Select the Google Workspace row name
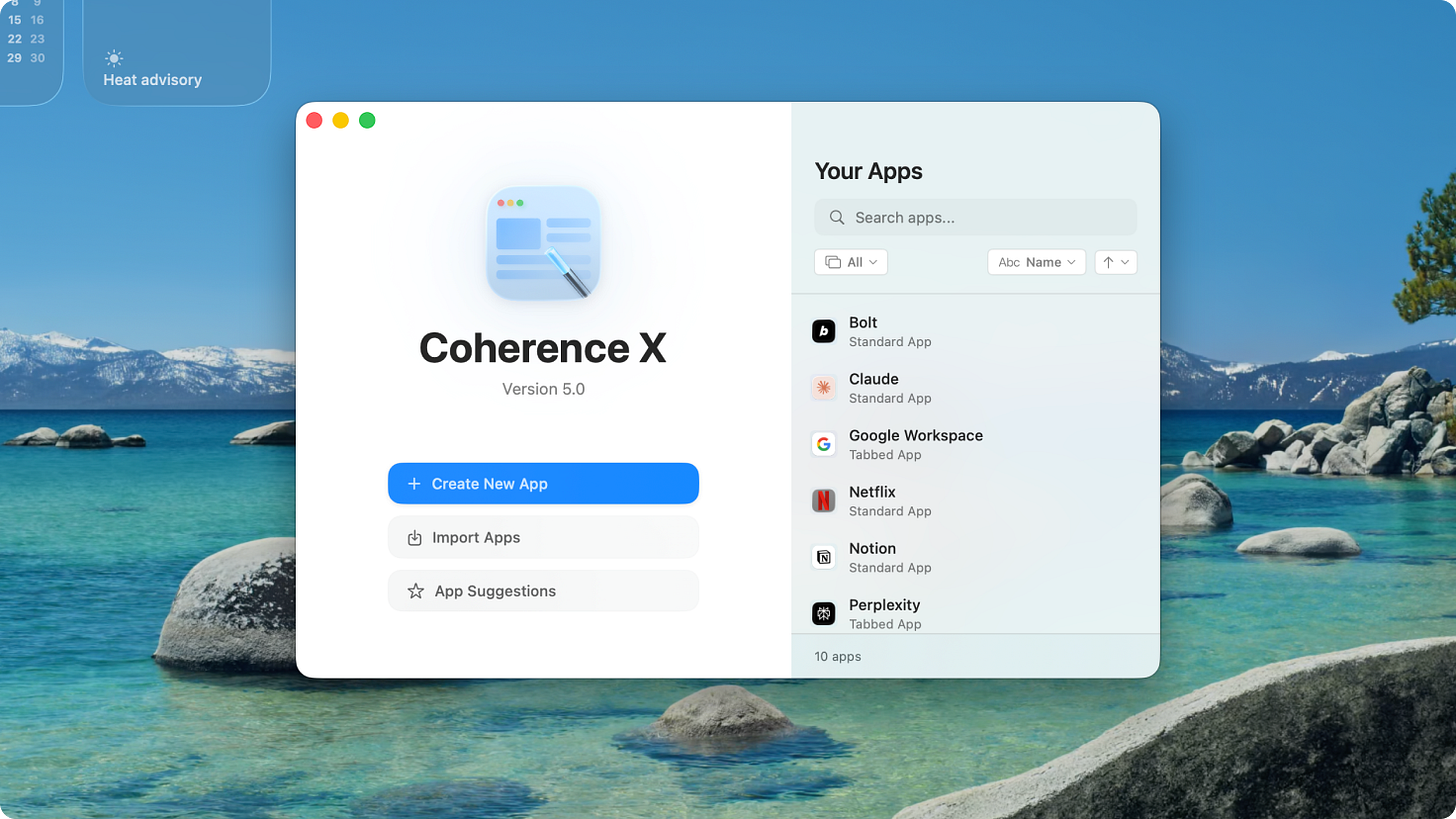This screenshot has height=819, width=1456. click(x=916, y=436)
